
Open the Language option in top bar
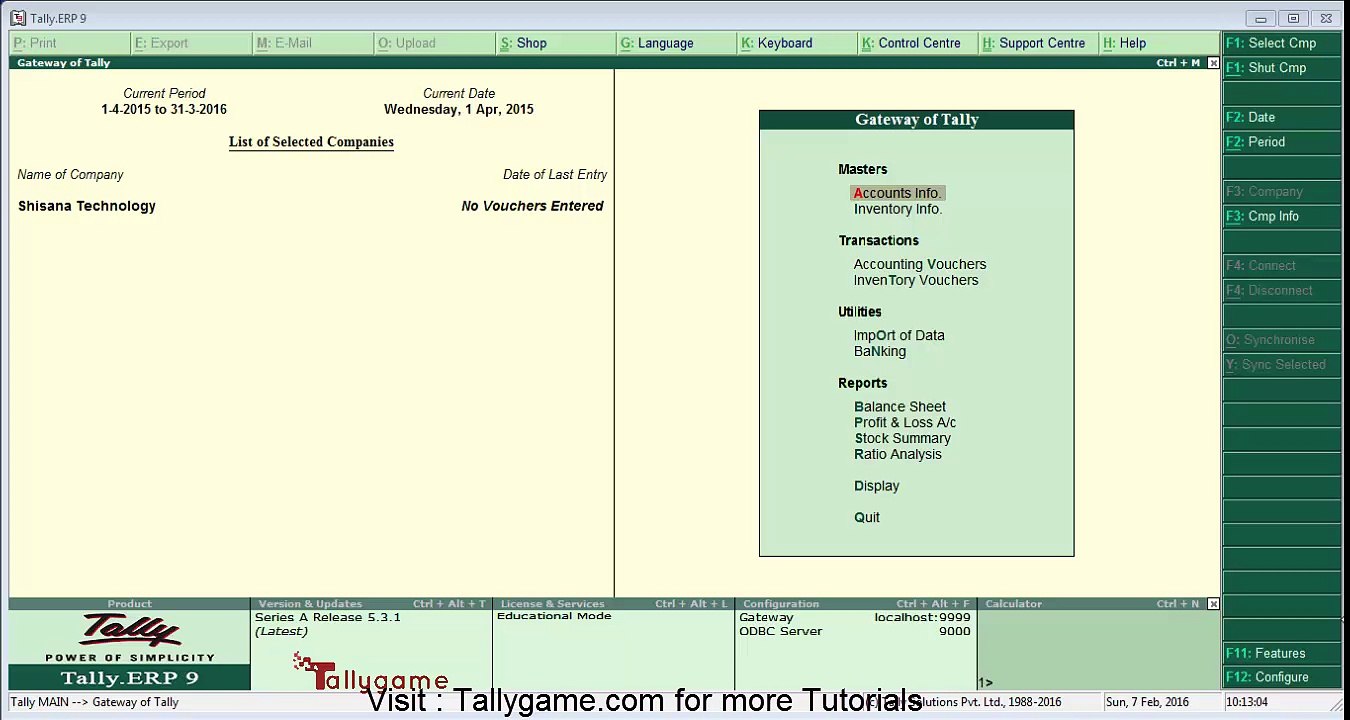coord(677,43)
